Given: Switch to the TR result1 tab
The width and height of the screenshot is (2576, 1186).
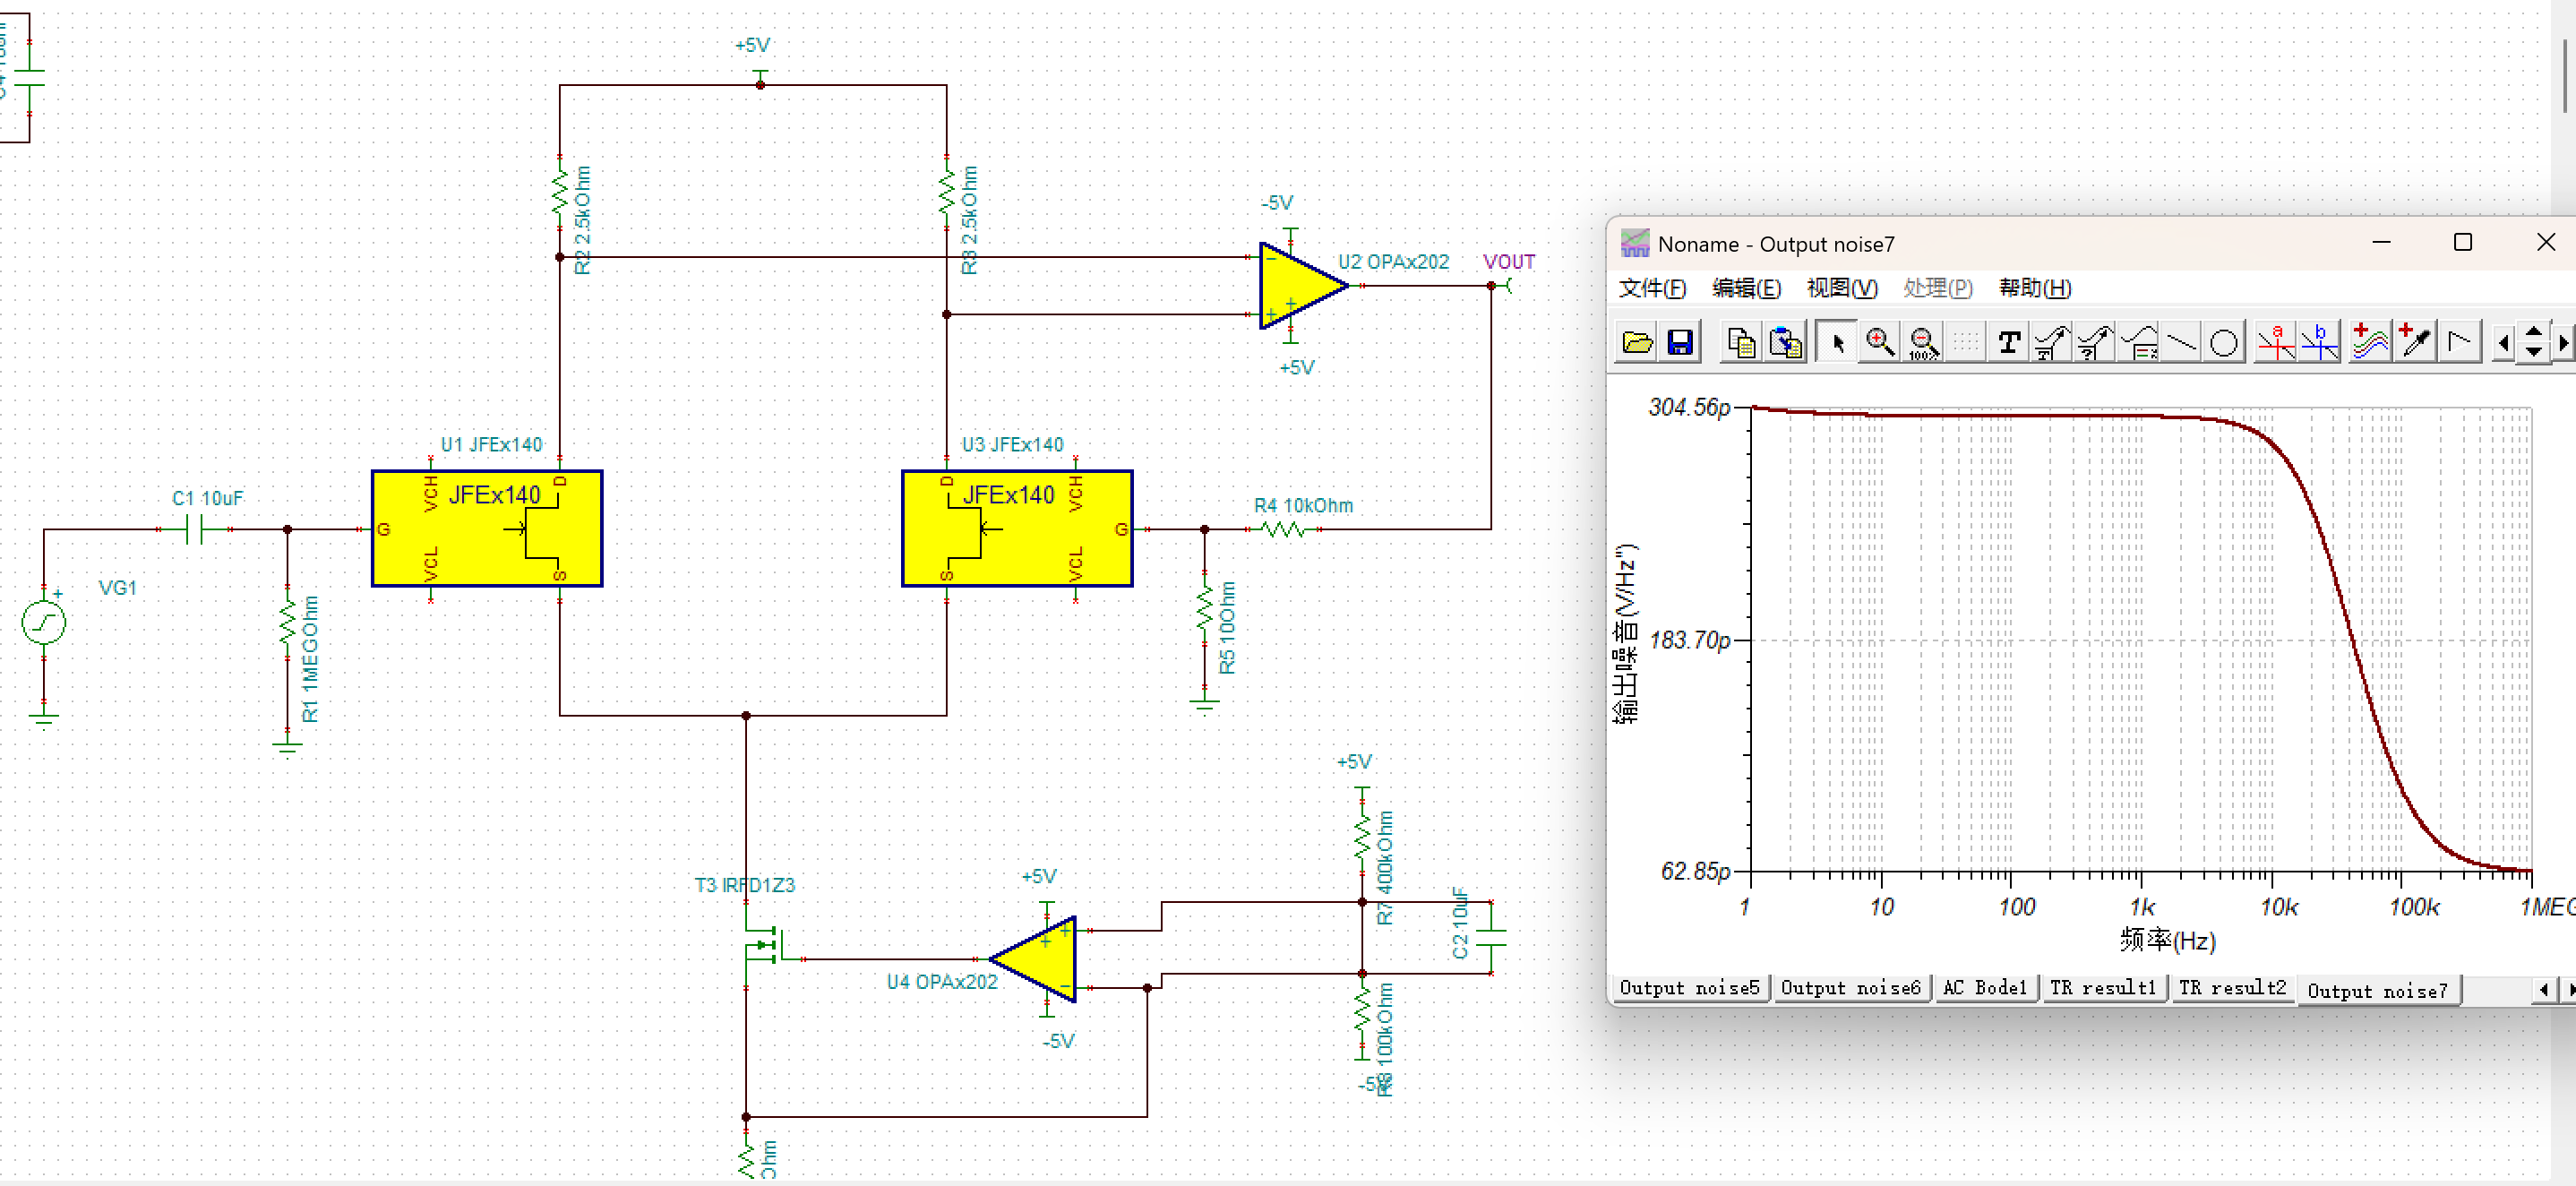Looking at the screenshot, I should pos(2103,988).
